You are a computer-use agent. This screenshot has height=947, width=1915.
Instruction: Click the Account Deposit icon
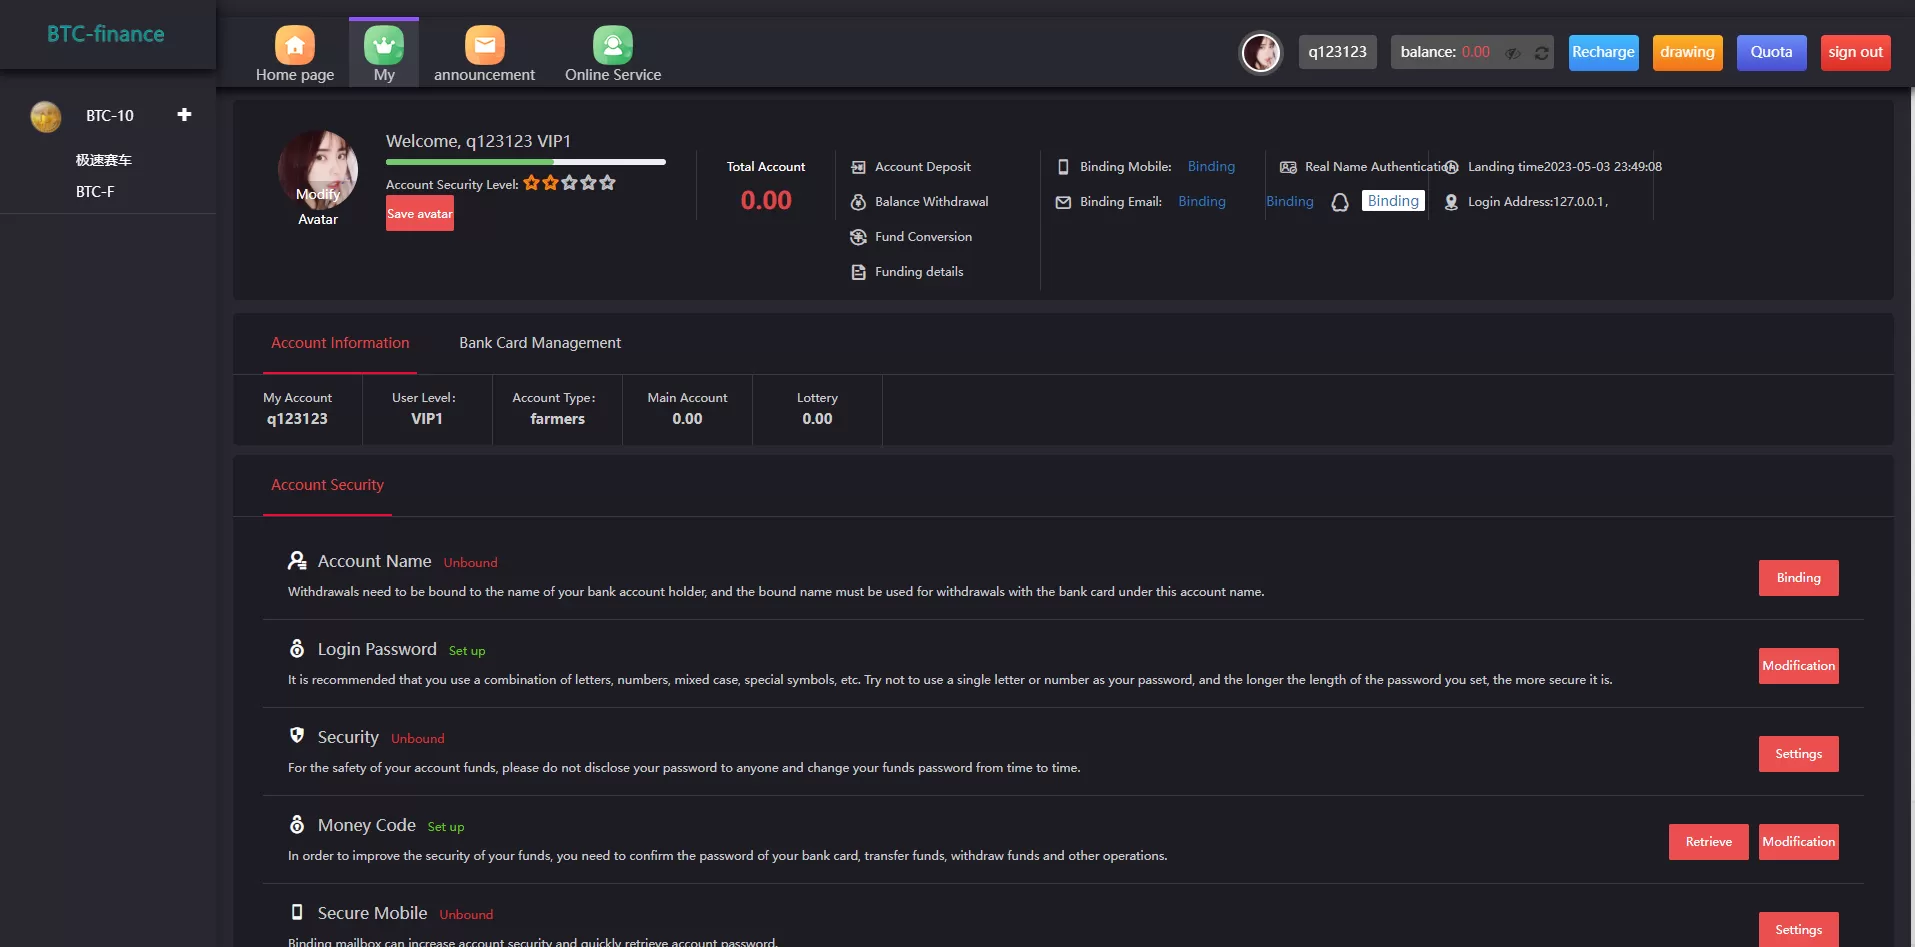click(x=858, y=167)
